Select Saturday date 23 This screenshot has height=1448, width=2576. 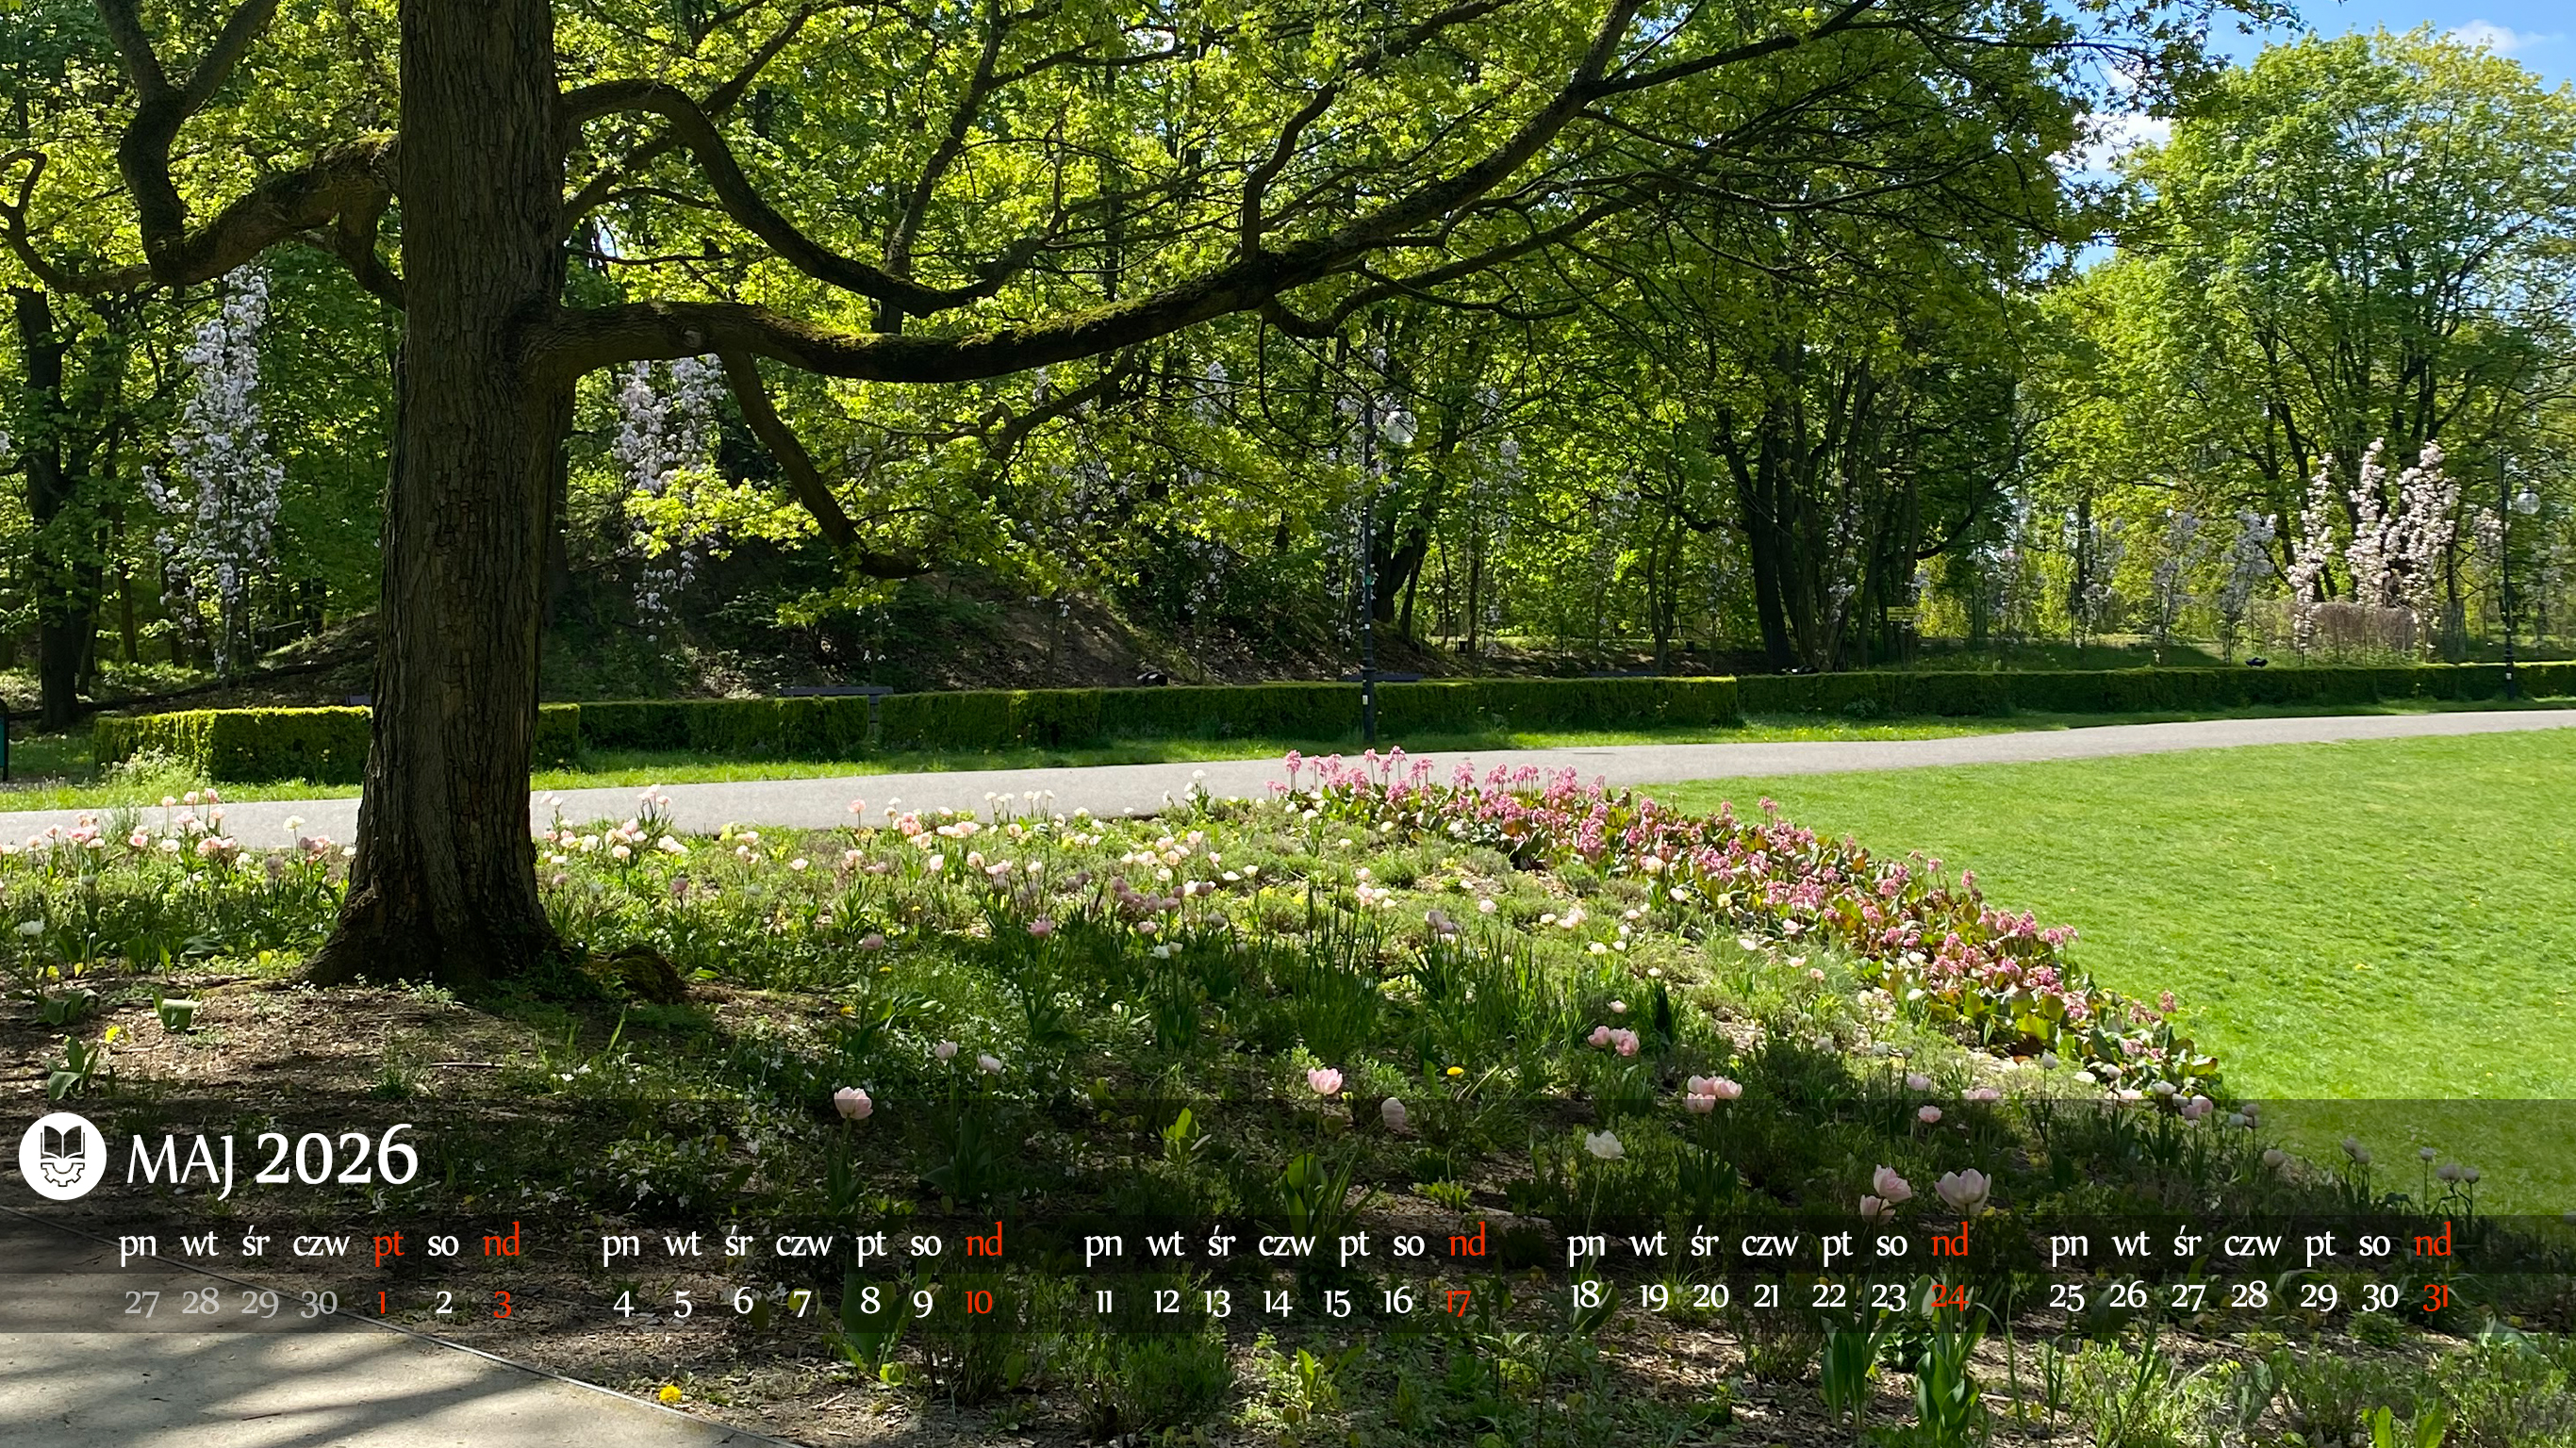pos(1888,1296)
